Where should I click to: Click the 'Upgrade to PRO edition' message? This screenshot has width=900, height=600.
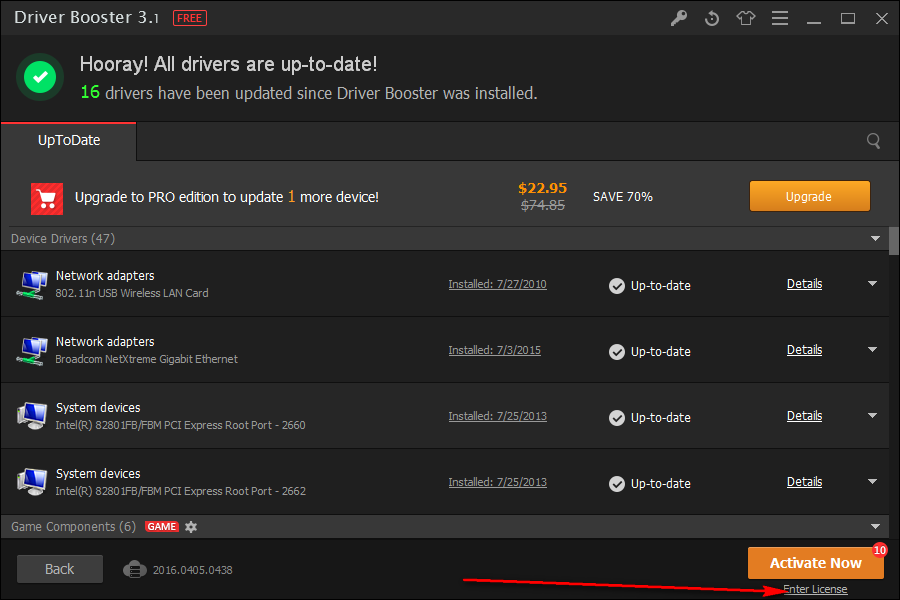click(227, 197)
